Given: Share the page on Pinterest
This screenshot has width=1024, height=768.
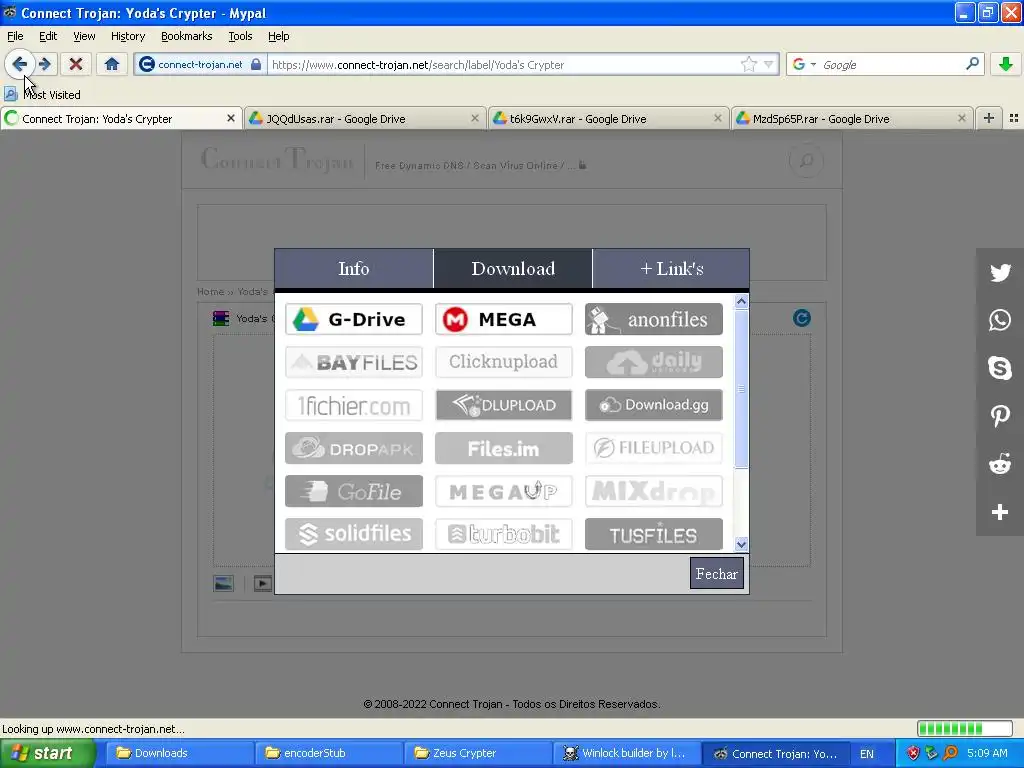Looking at the screenshot, I should [x=1000, y=415].
